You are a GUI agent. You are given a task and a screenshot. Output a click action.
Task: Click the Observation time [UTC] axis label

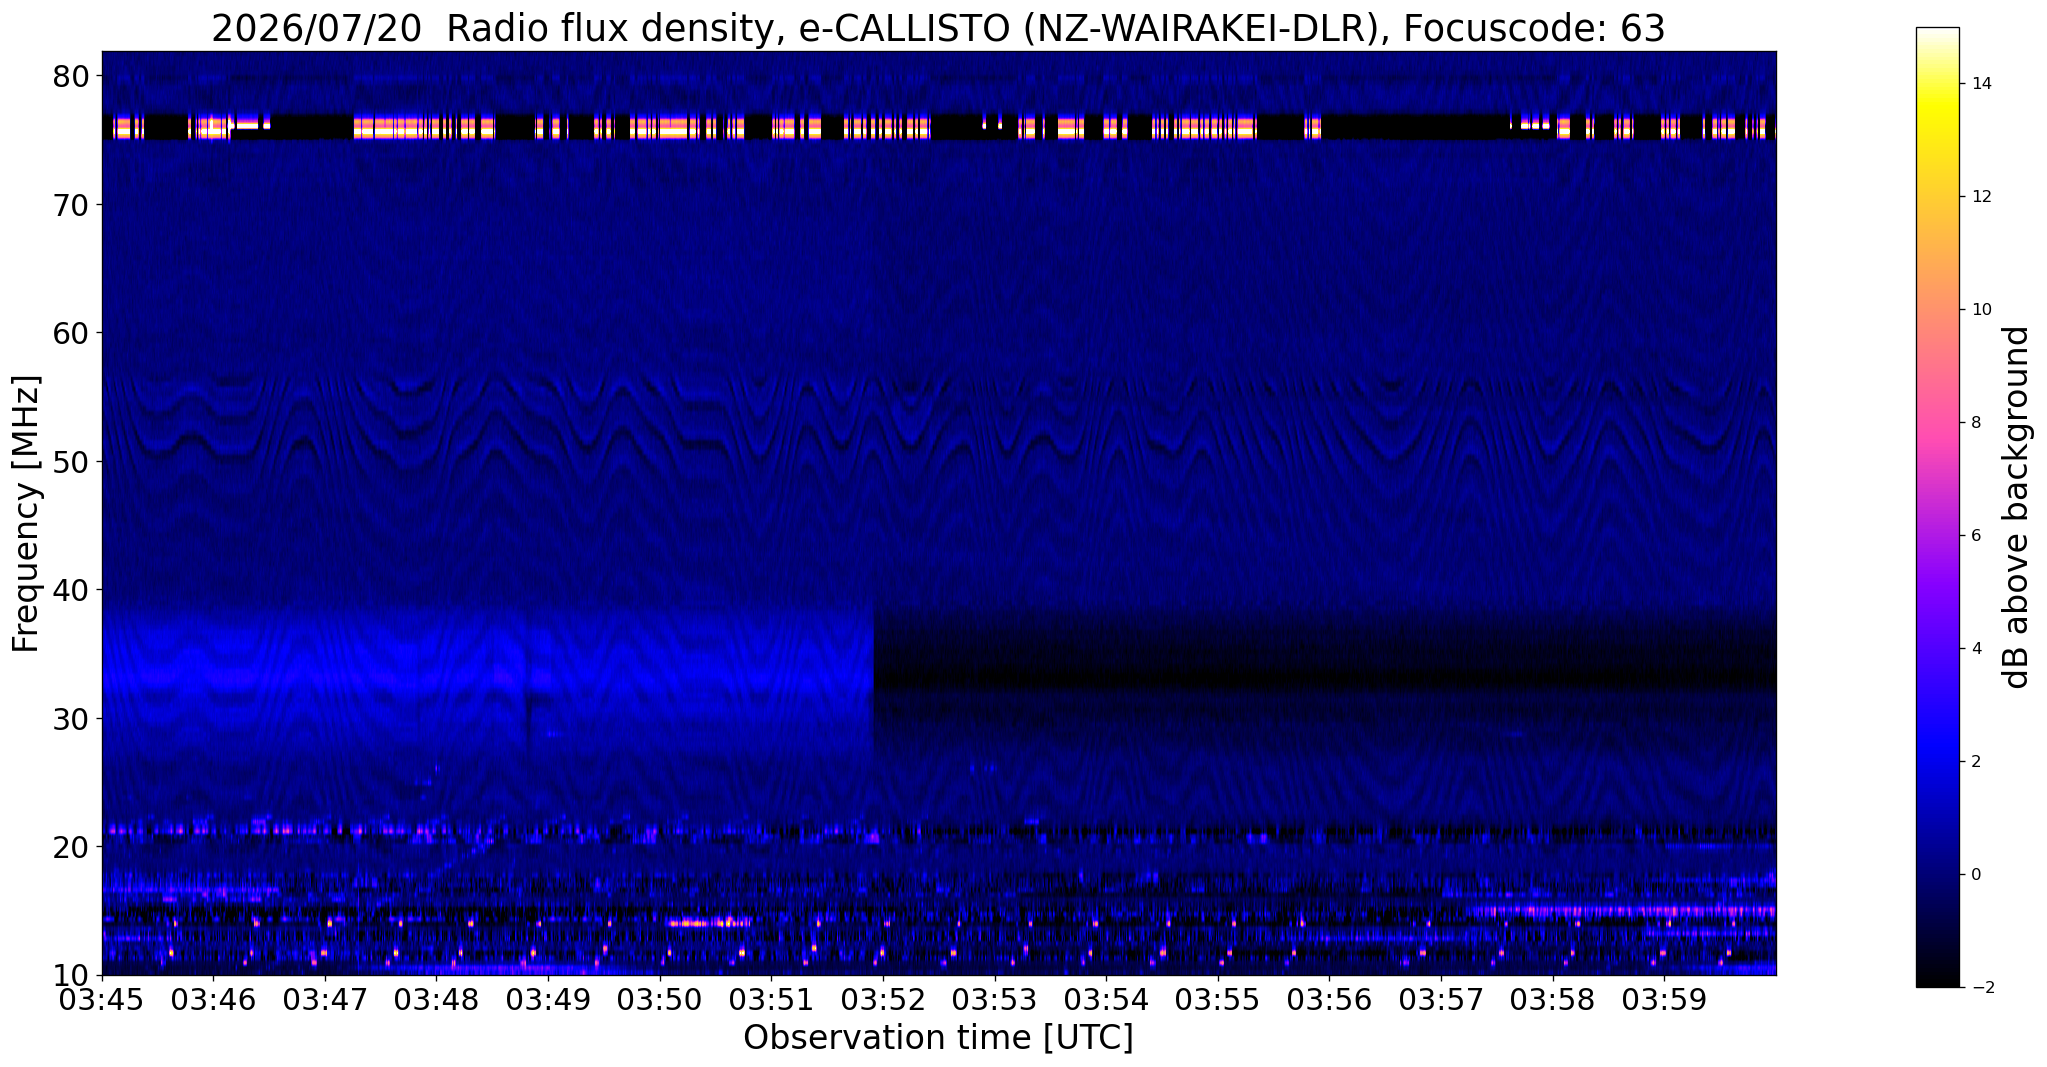tap(938, 1038)
